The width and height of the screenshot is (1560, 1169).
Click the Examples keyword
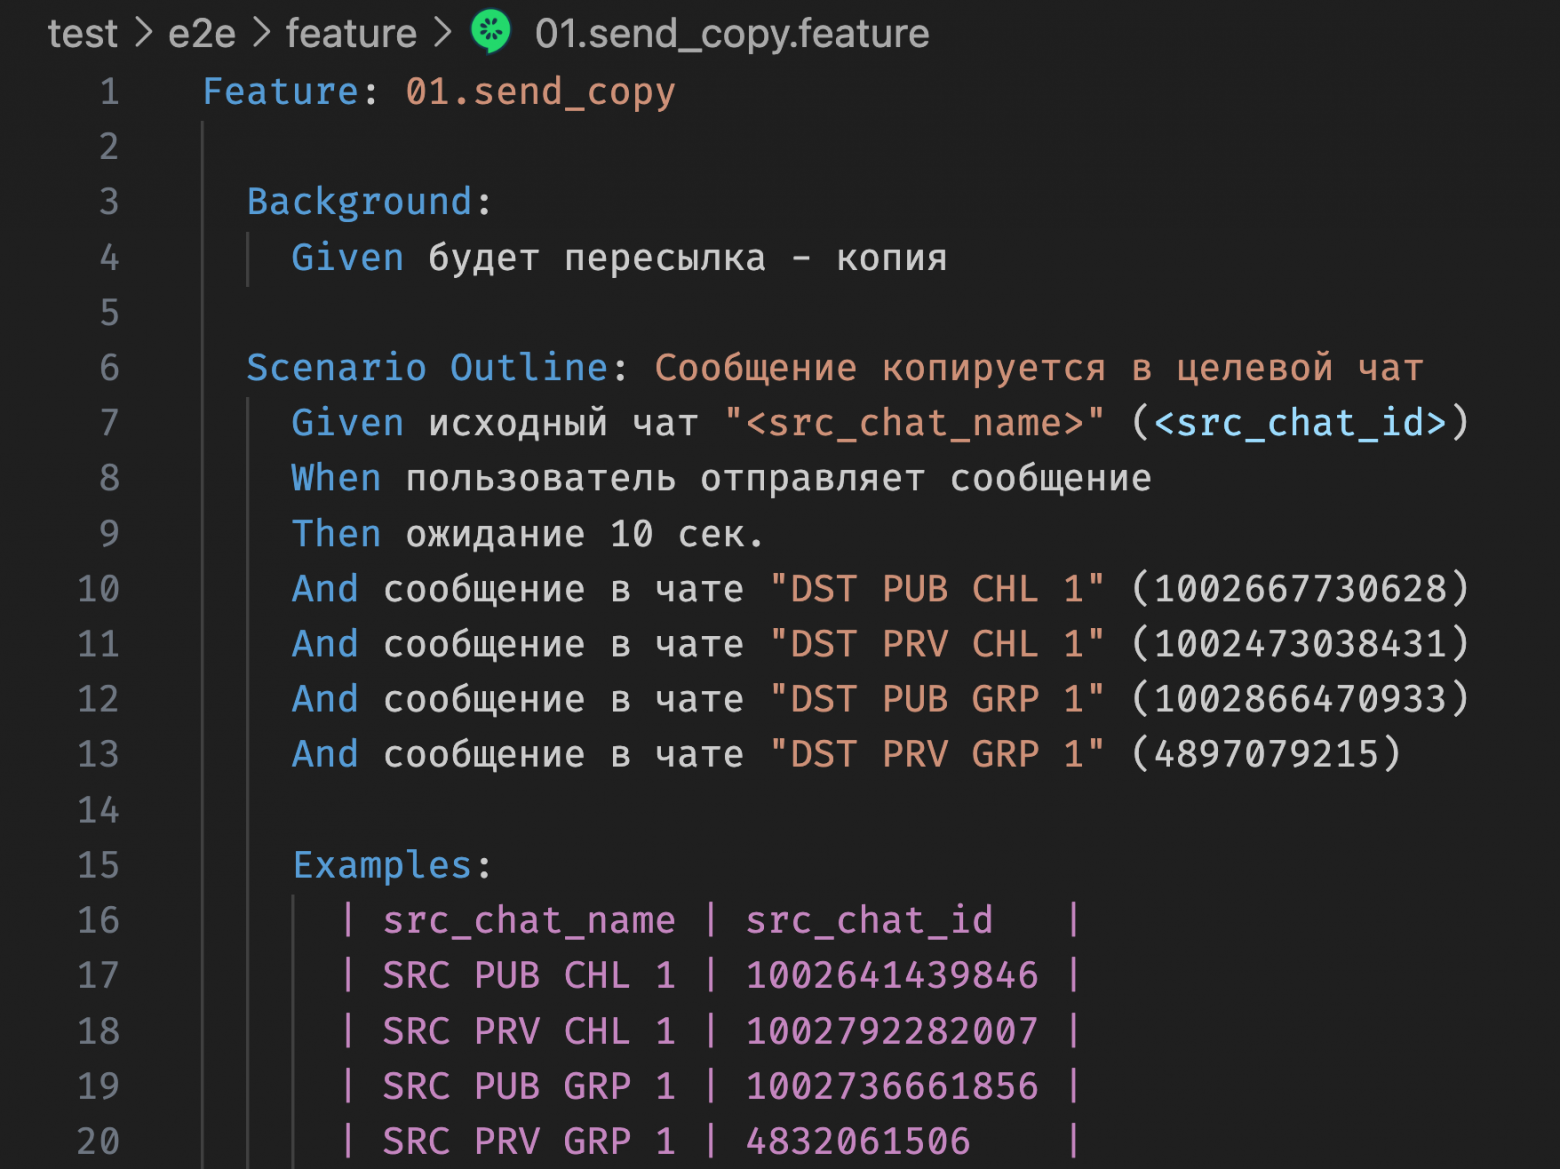[x=382, y=865]
